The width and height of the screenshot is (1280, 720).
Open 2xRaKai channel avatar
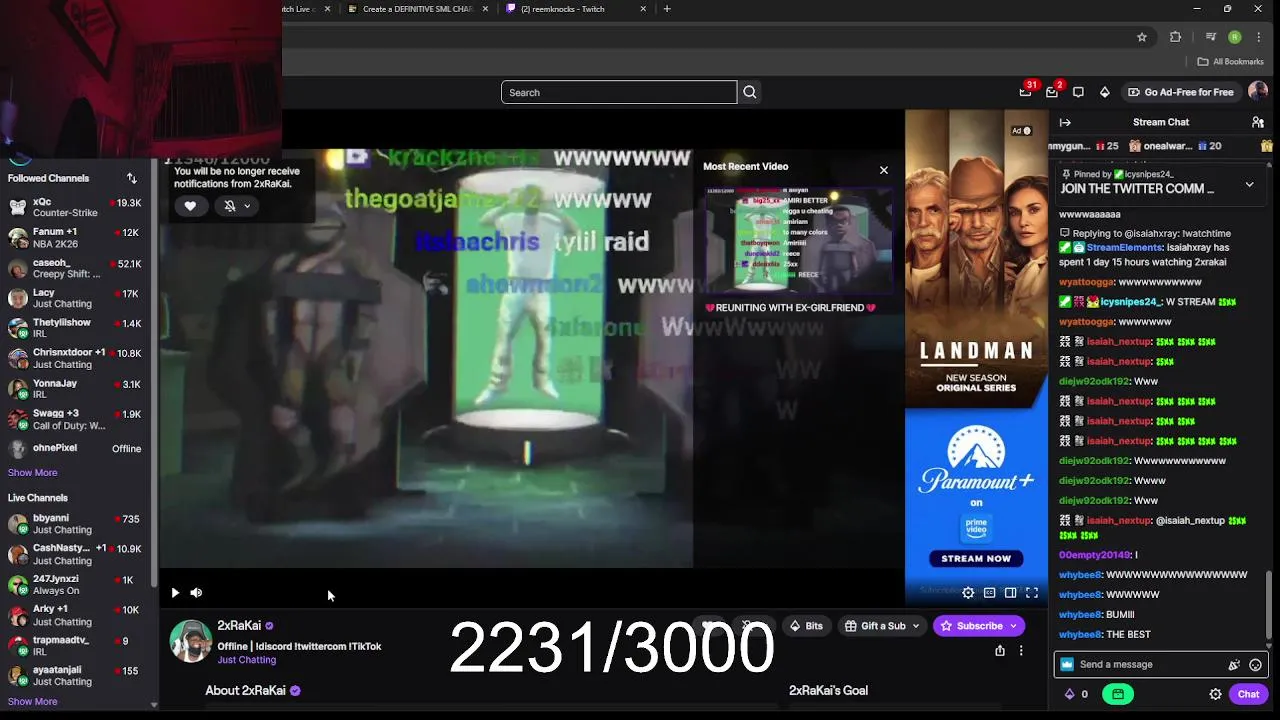[190, 641]
